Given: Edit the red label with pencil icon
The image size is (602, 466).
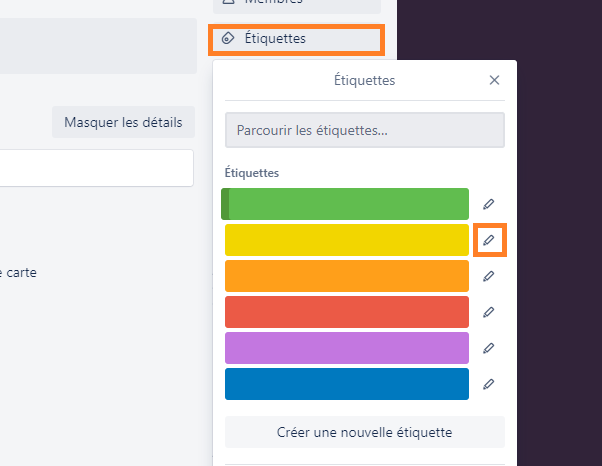Looking at the screenshot, I should [x=488, y=312].
